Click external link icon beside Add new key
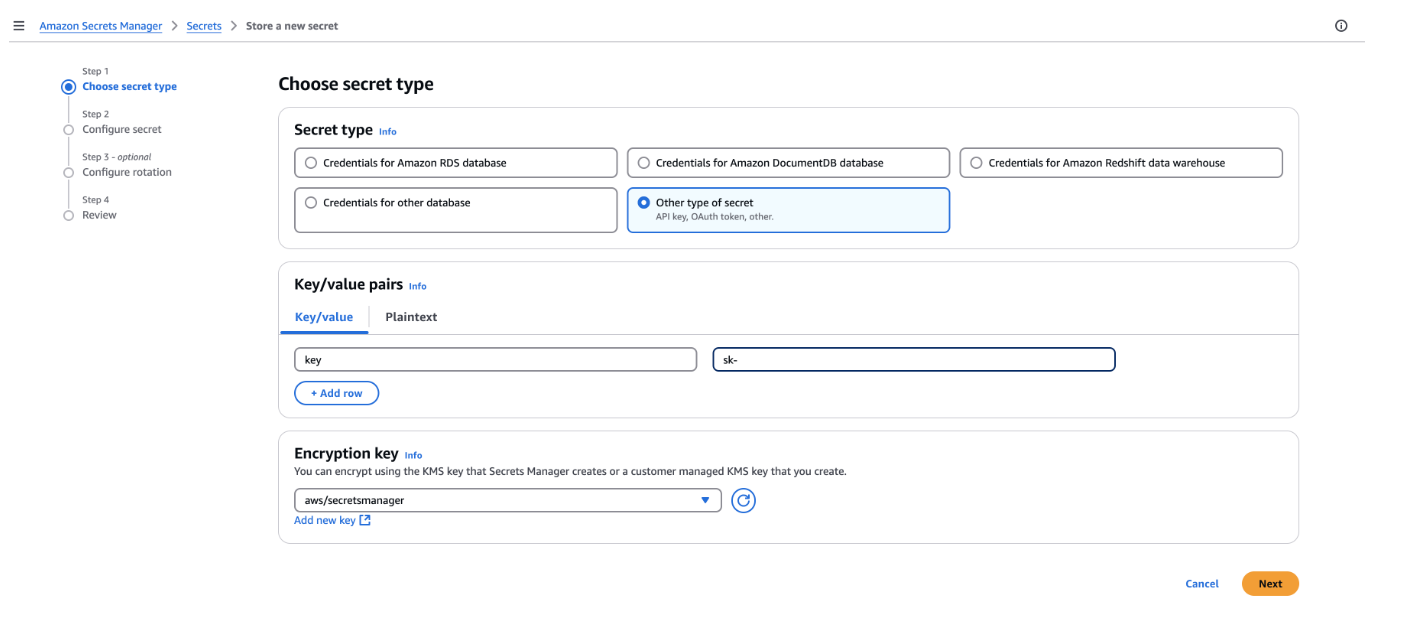1405x635 pixels. [x=365, y=520]
